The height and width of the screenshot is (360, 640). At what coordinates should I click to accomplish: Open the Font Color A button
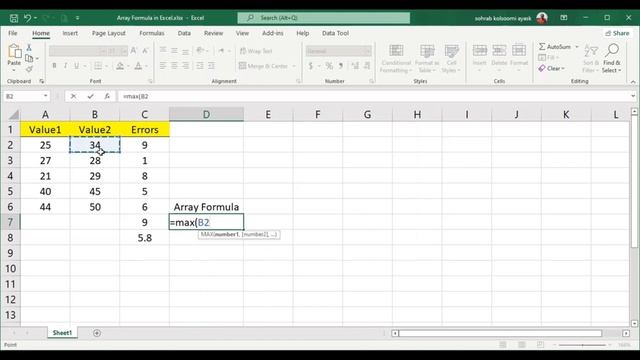(138, 66)
